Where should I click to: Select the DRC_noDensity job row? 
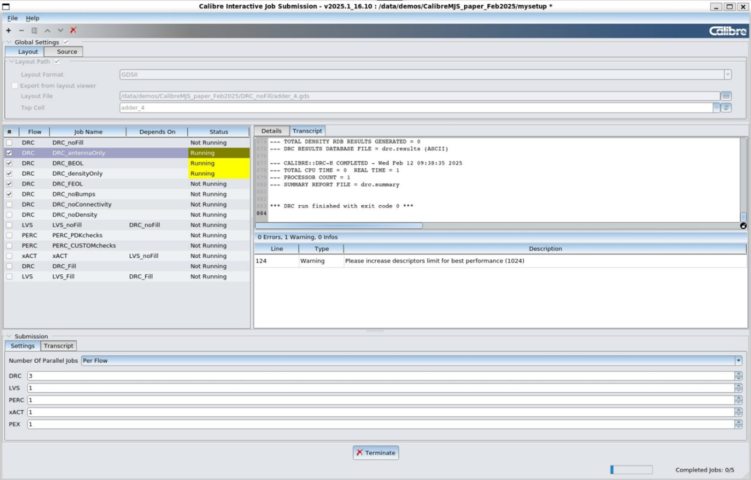click(x=127, y=215)
